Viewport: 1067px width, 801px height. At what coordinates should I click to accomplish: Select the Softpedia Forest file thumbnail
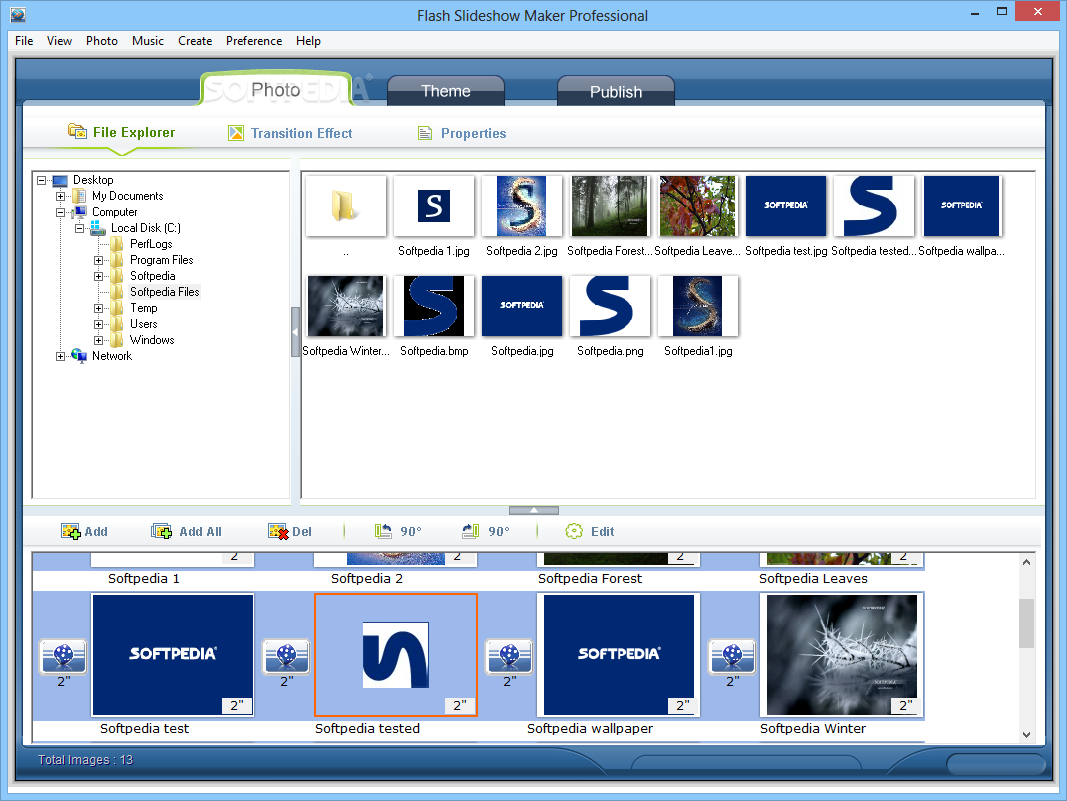tap(610, 206)
